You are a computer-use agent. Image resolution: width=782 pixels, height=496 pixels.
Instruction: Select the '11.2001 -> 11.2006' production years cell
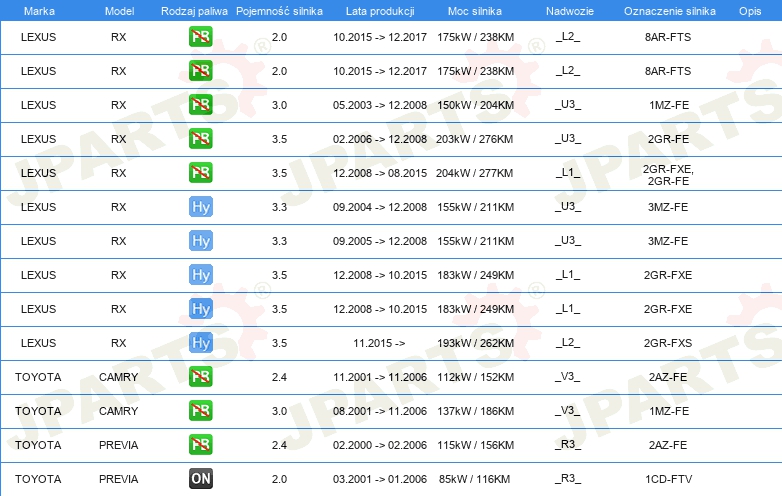(x=380, y=377)
